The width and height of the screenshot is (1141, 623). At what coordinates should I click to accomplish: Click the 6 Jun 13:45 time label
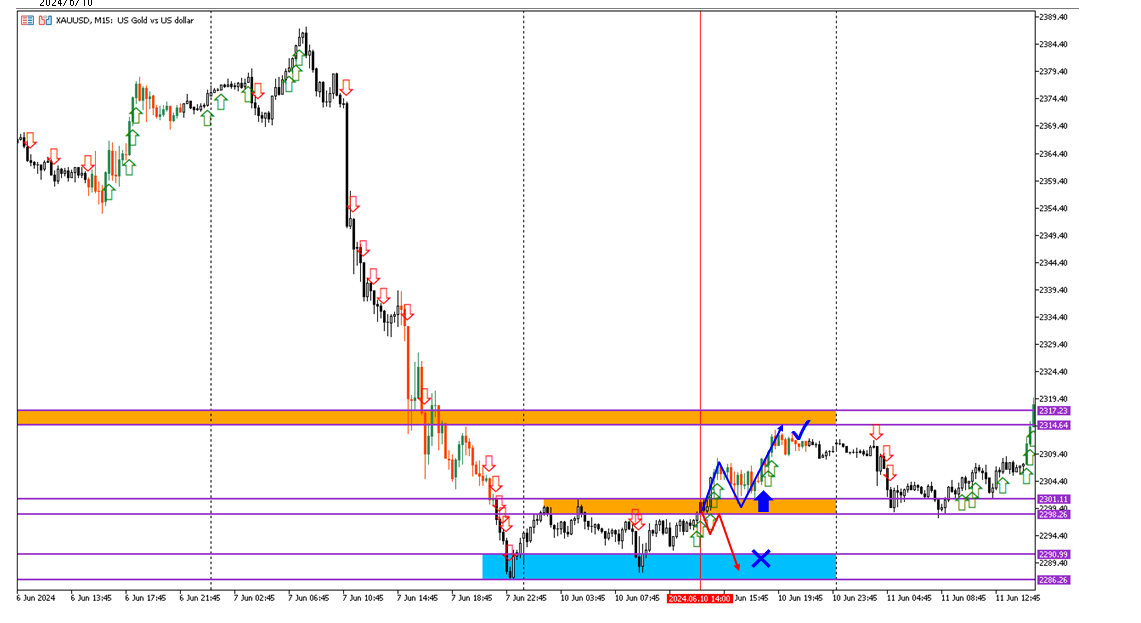pos(91,598)
